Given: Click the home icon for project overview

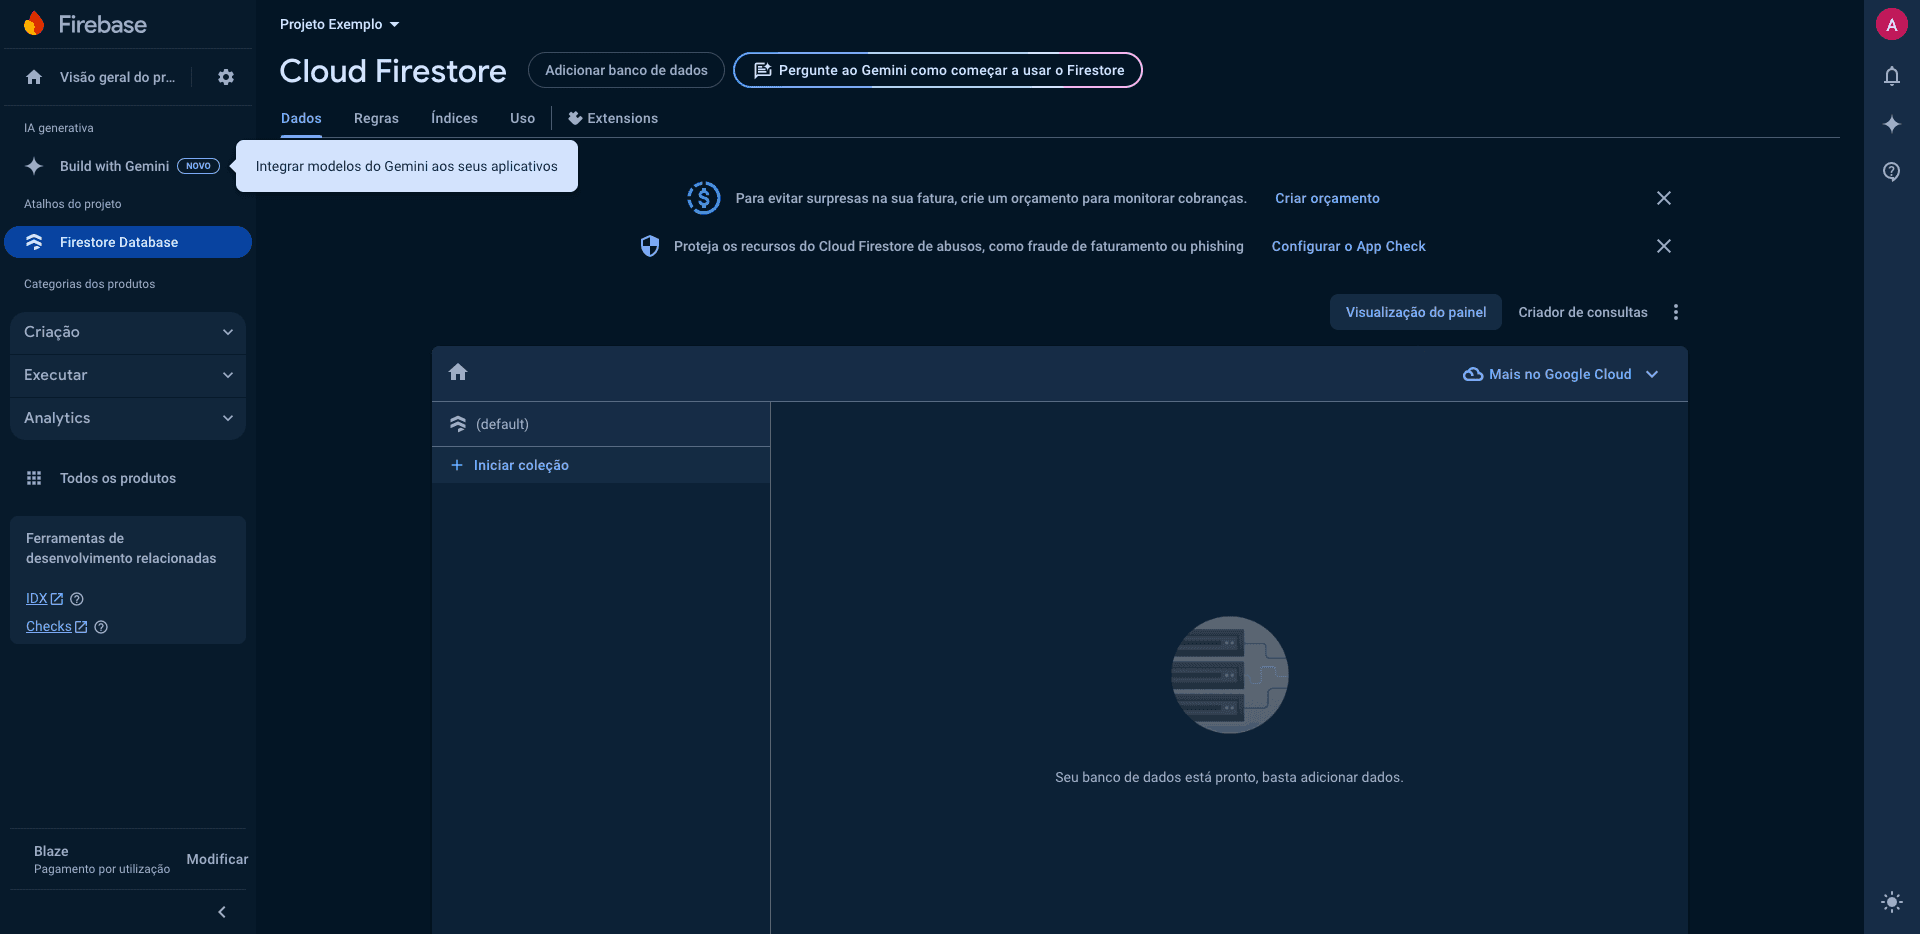Looking at the screenshot, I should pyautogui.click(x=34, y=77).
